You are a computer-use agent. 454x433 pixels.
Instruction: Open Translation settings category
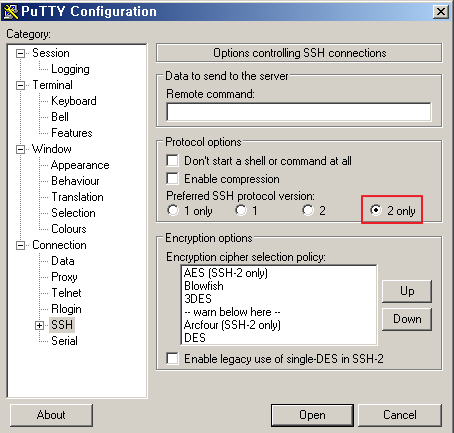(77, 197)
